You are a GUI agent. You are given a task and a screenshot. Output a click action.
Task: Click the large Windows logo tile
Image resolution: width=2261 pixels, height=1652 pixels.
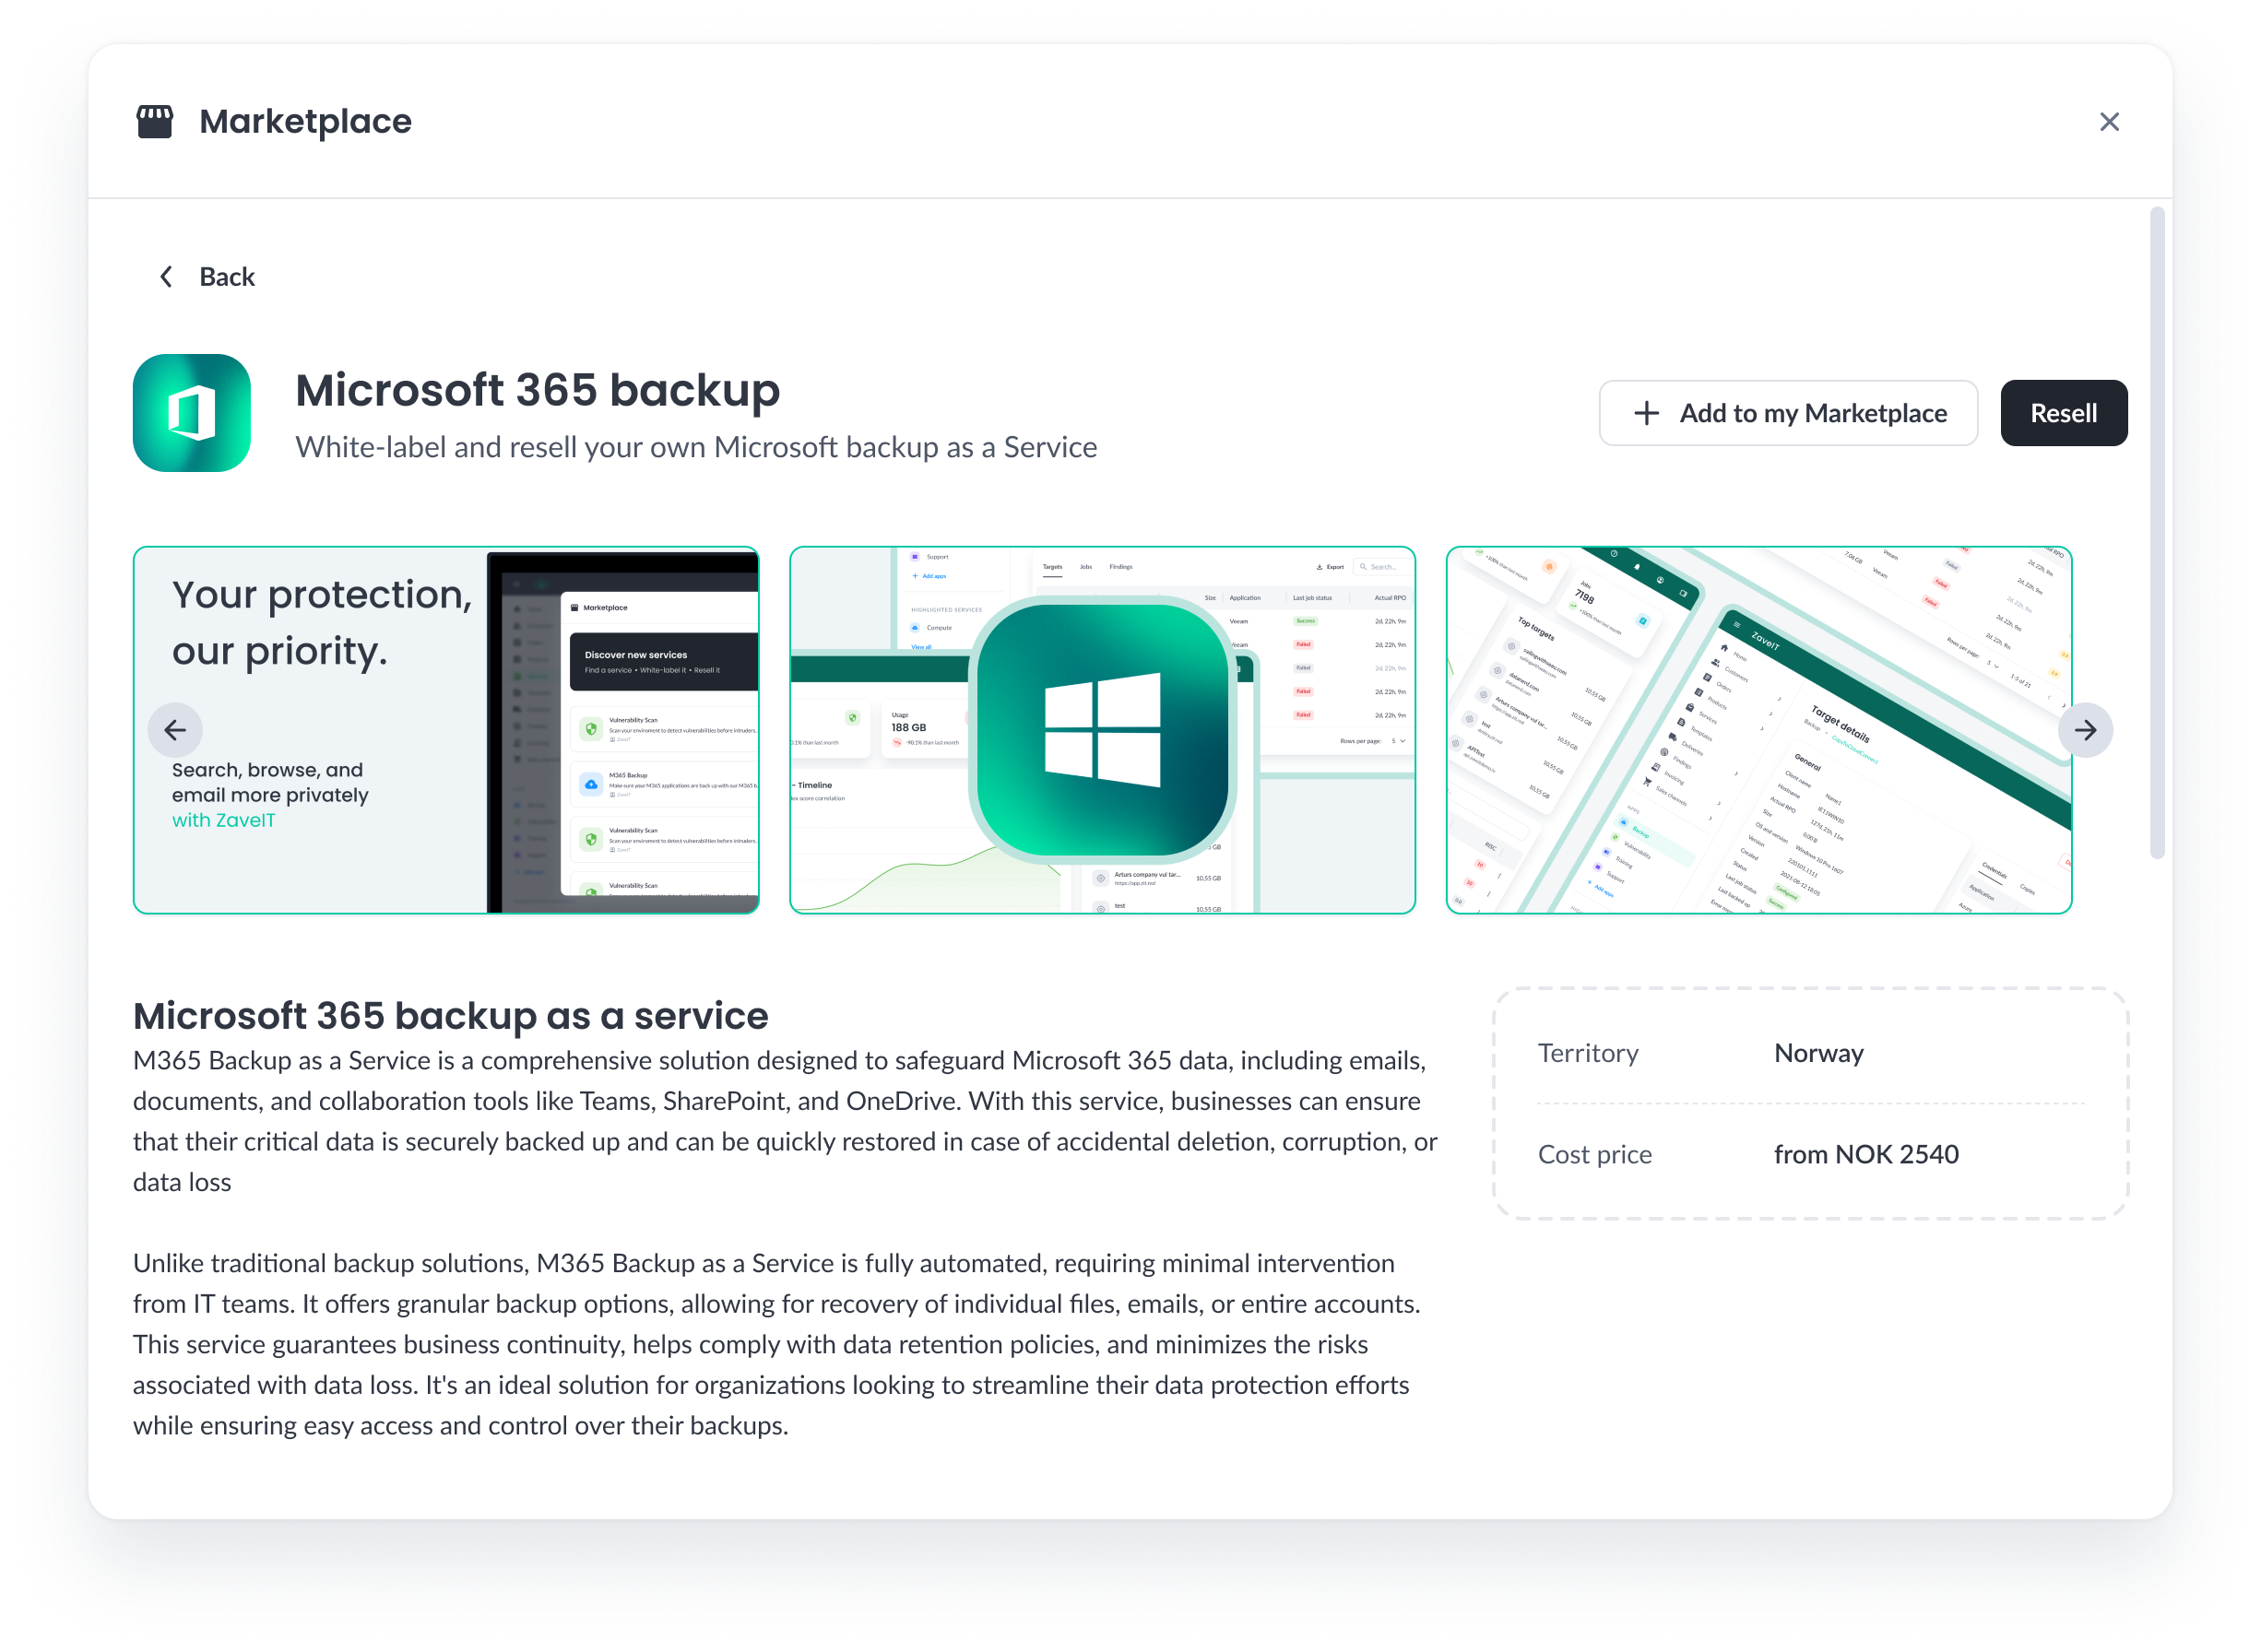(1102, 730)
